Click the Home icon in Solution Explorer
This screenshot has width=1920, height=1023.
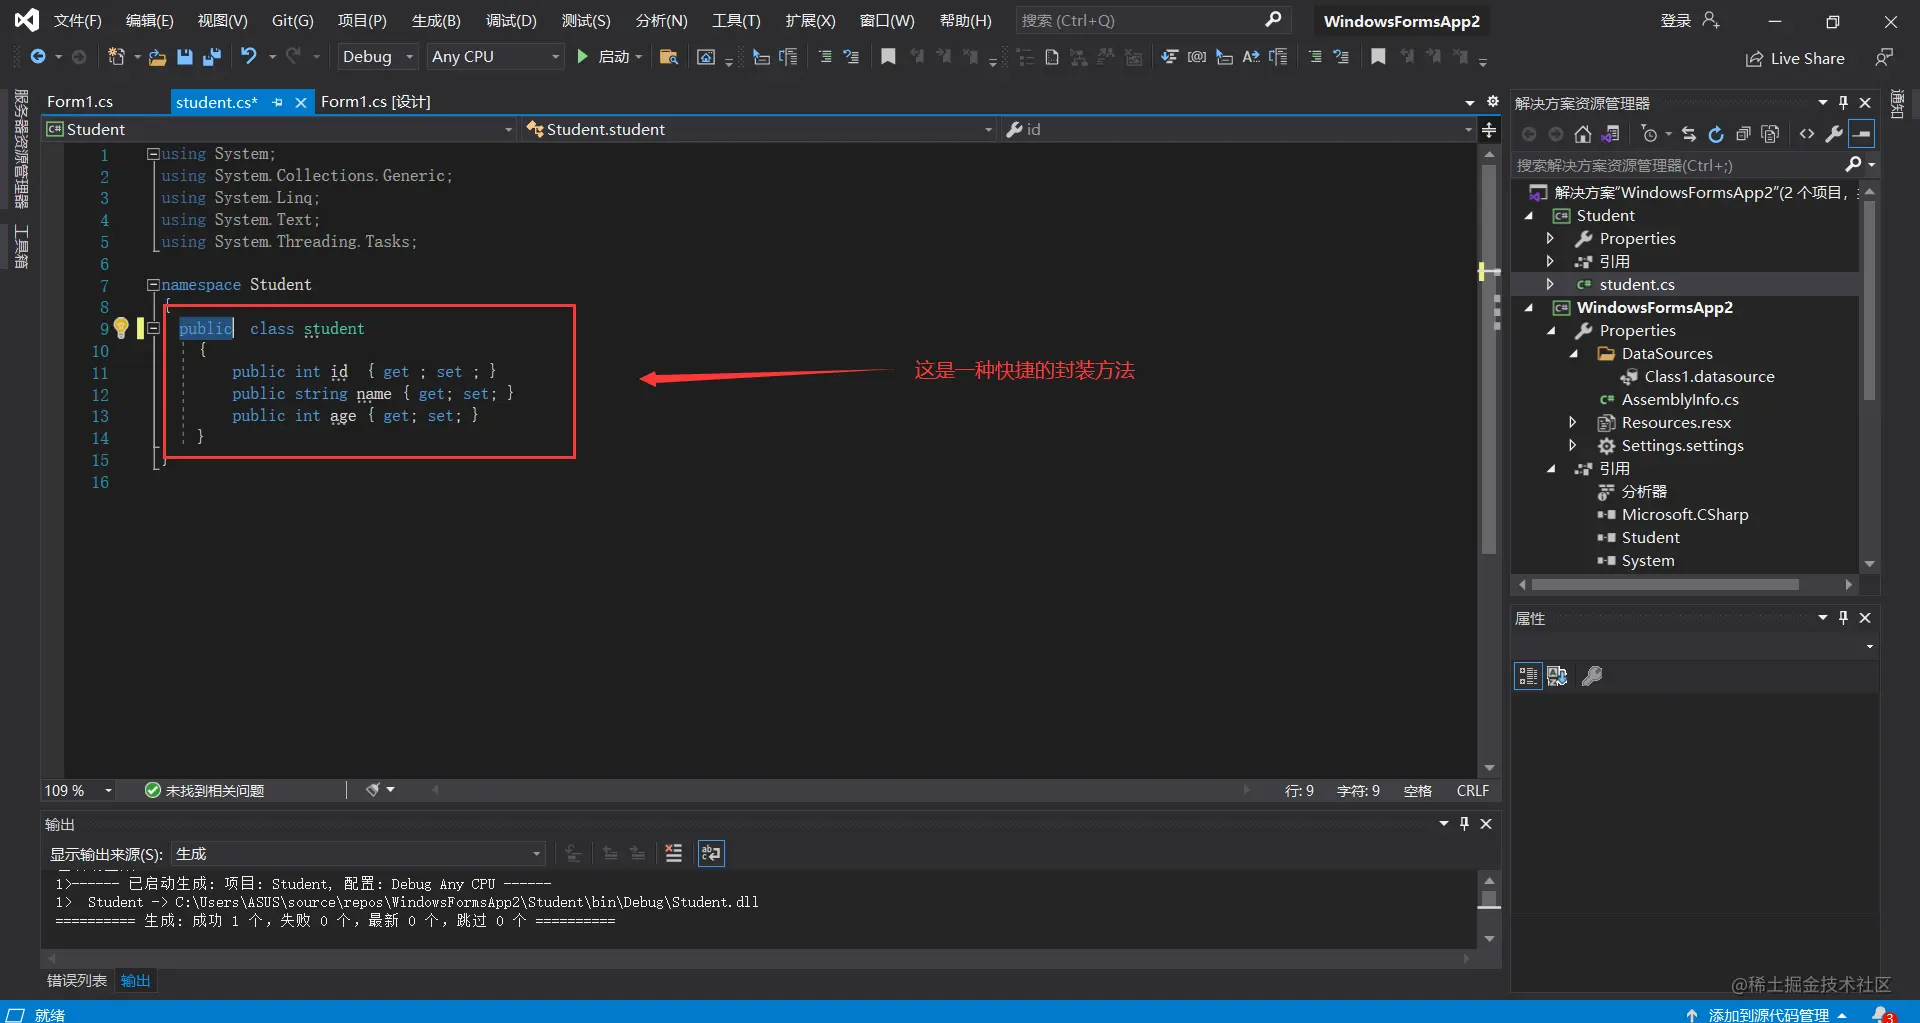coord(1582,134)
